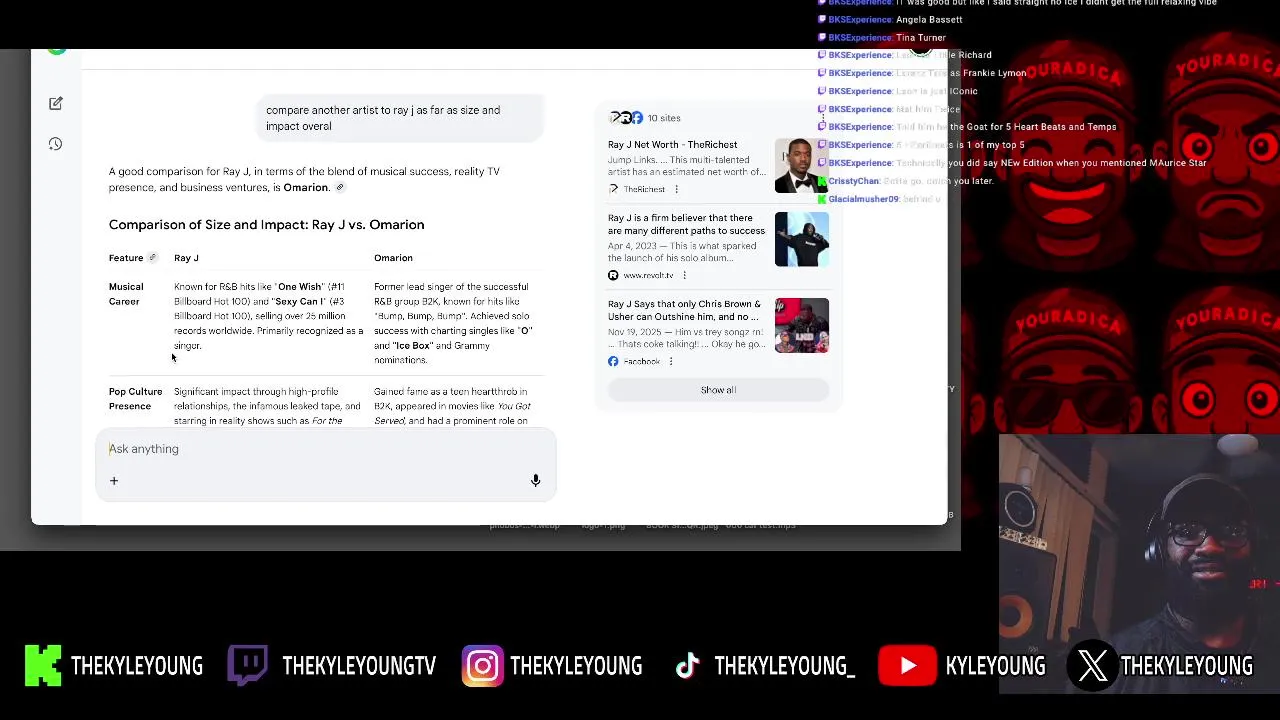Click X logo in bottom banner
Image resolution: width=1280 pixels, height=720 pixels.
[1093, 666]
